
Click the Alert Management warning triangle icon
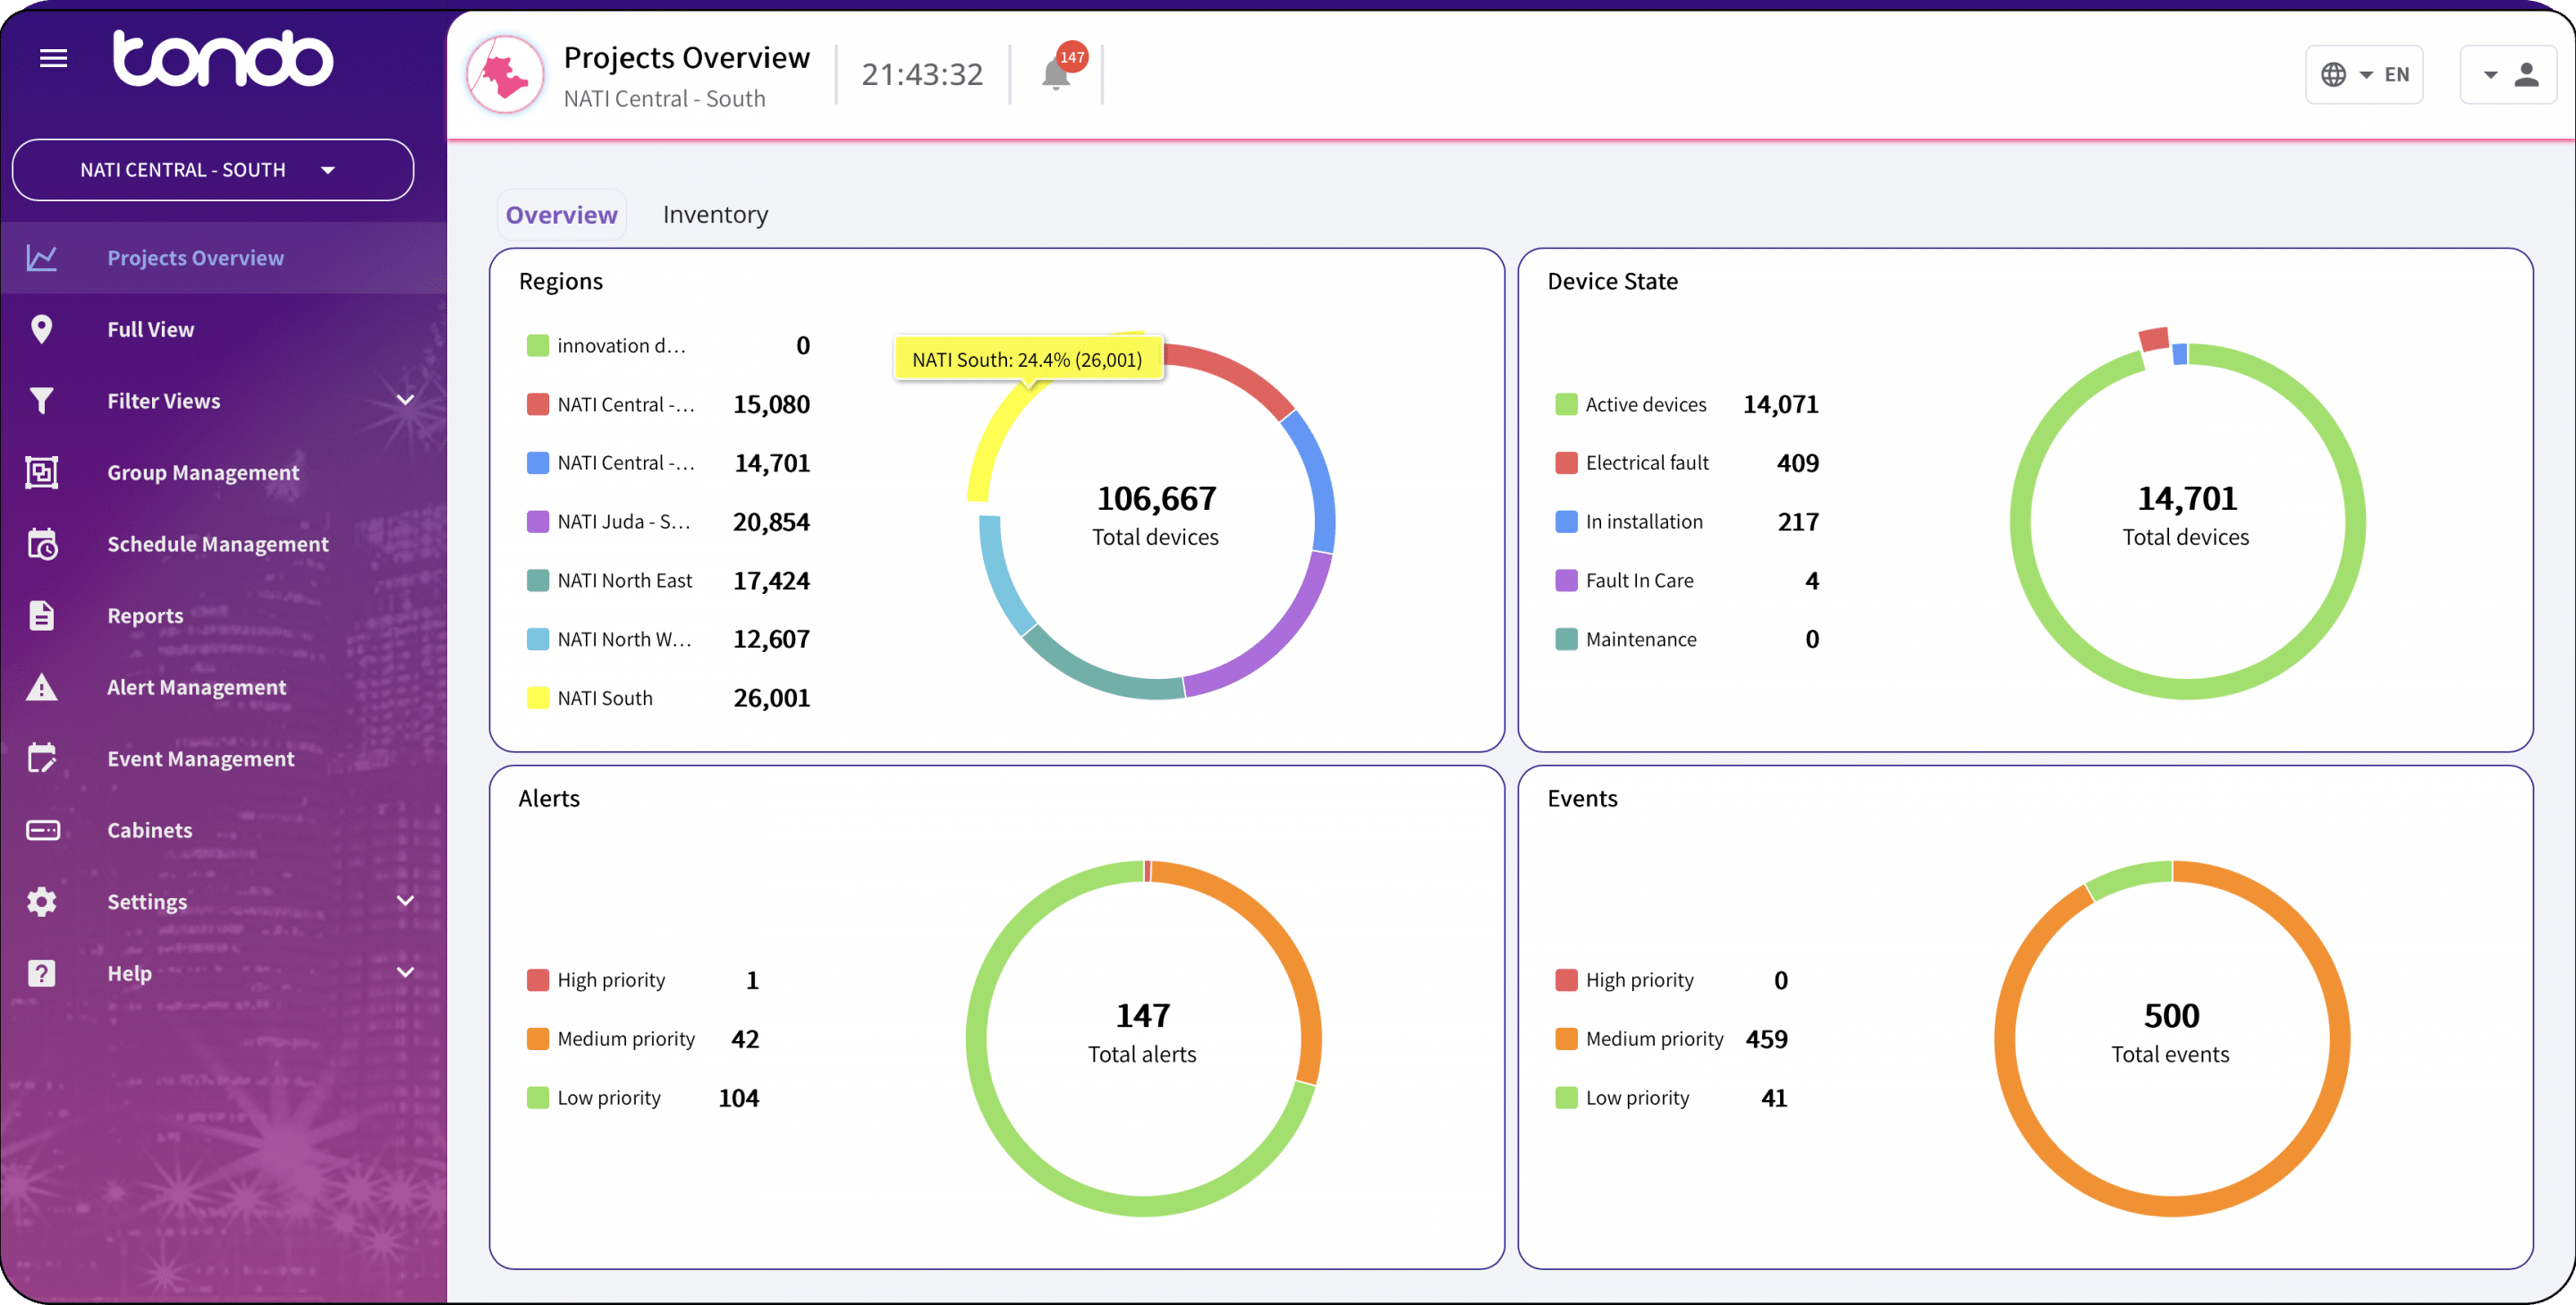point(41,687)
